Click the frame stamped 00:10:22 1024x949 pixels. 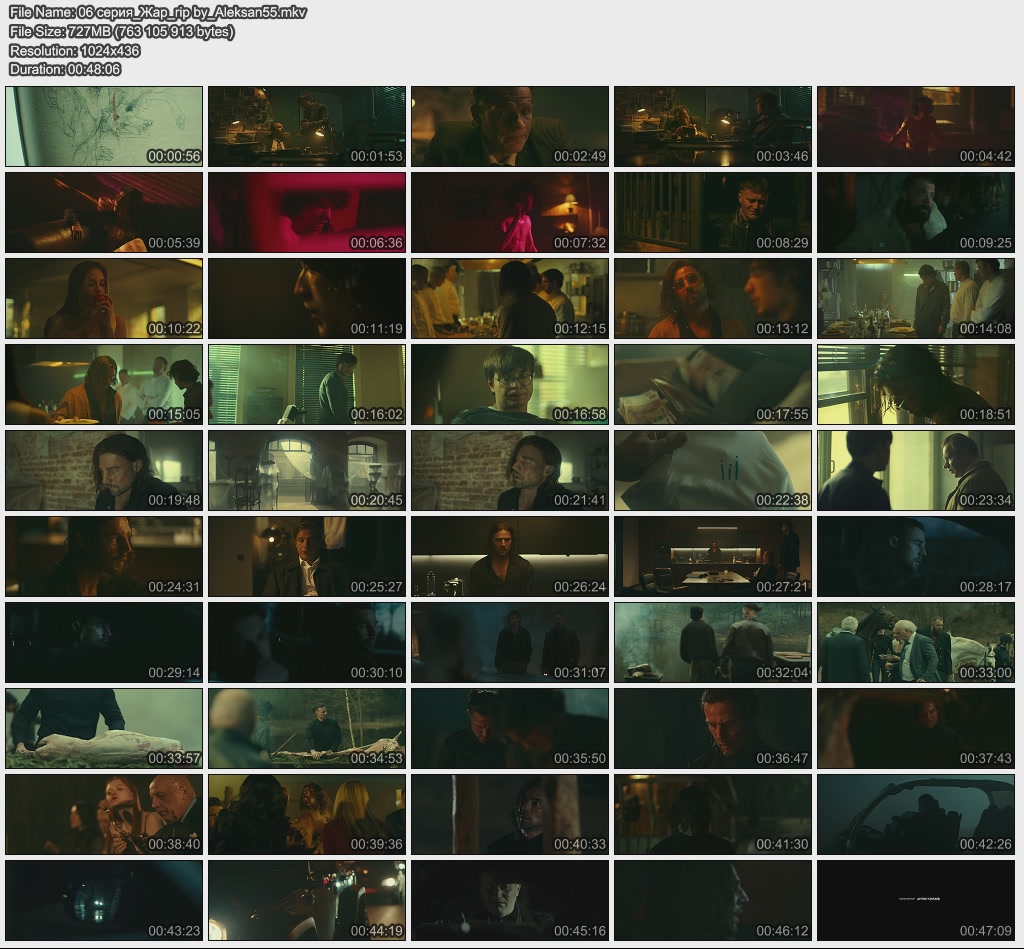coord(104,298)
